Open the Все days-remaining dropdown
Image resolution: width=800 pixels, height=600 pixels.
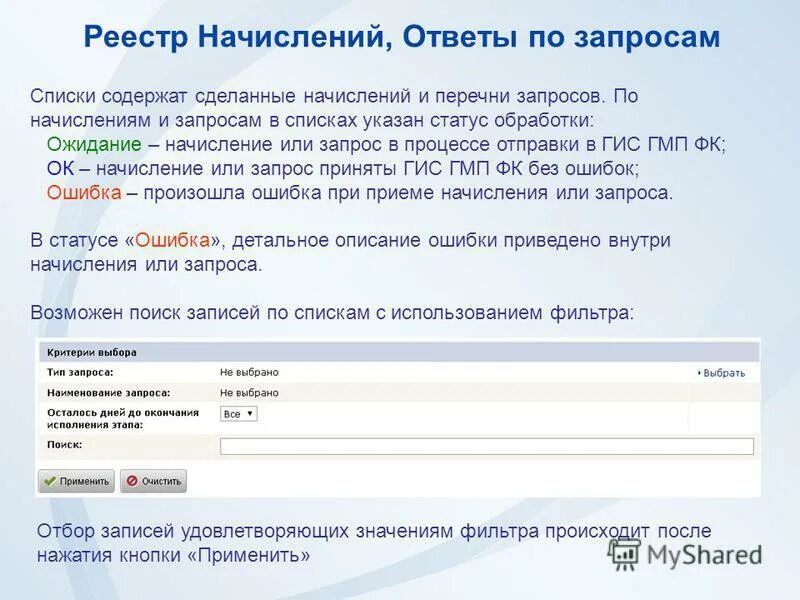tap(239, 414)
